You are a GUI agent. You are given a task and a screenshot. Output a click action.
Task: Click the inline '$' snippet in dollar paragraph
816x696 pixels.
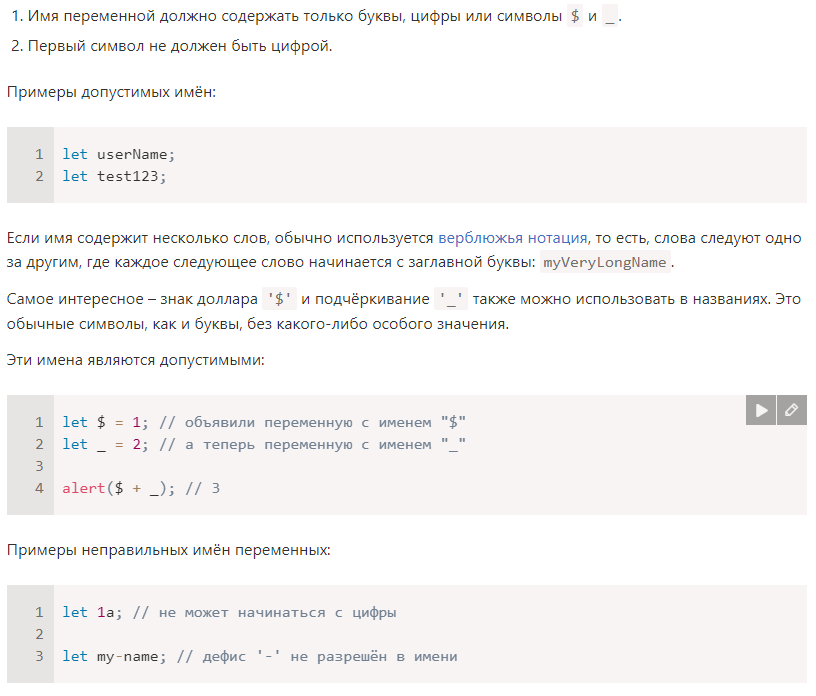(x=279, y=299)
